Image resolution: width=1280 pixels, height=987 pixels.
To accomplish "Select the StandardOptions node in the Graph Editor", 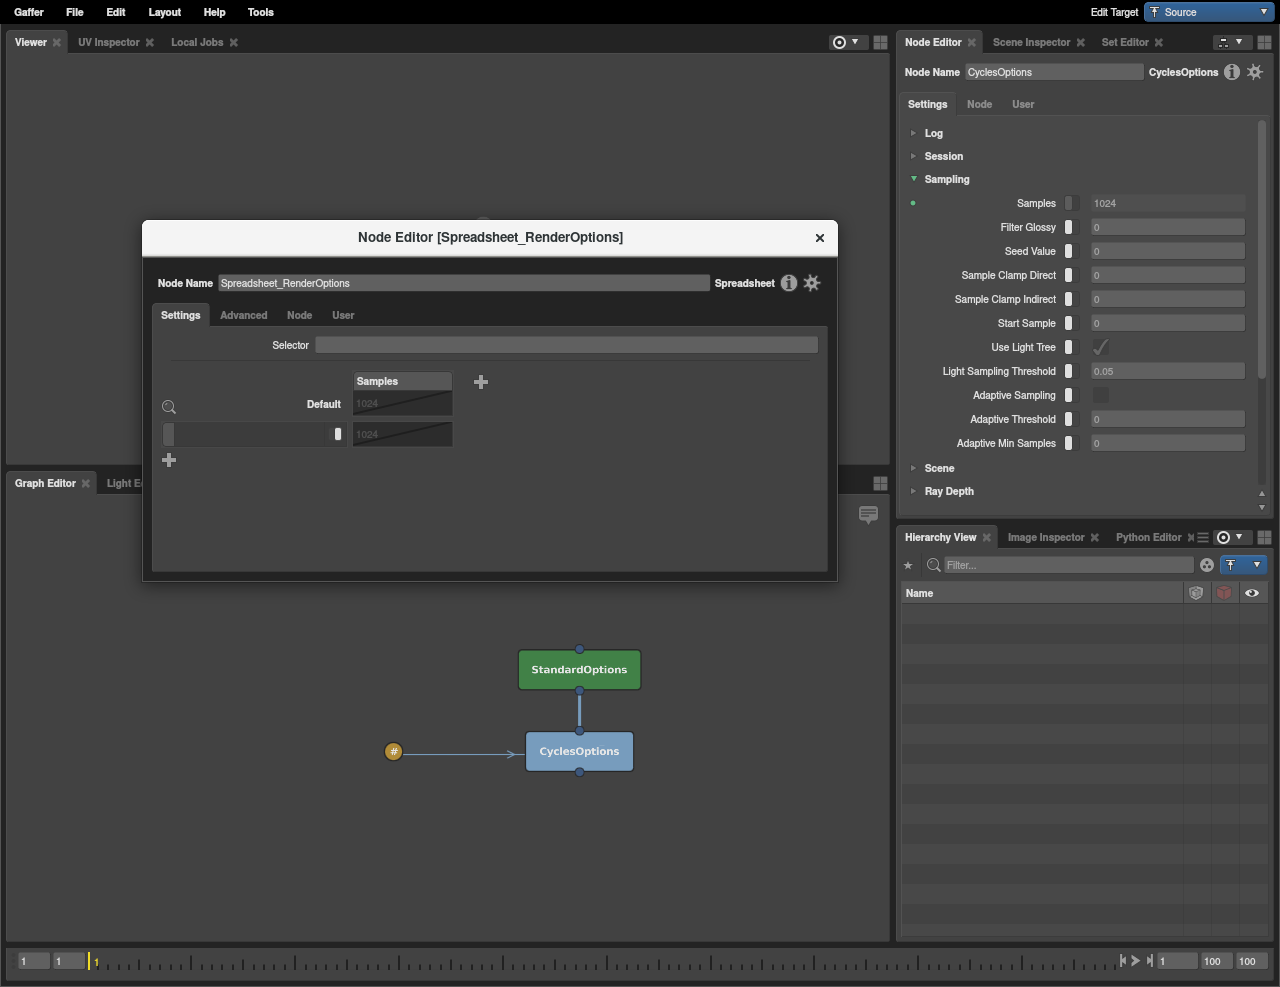I will (579, 669).
